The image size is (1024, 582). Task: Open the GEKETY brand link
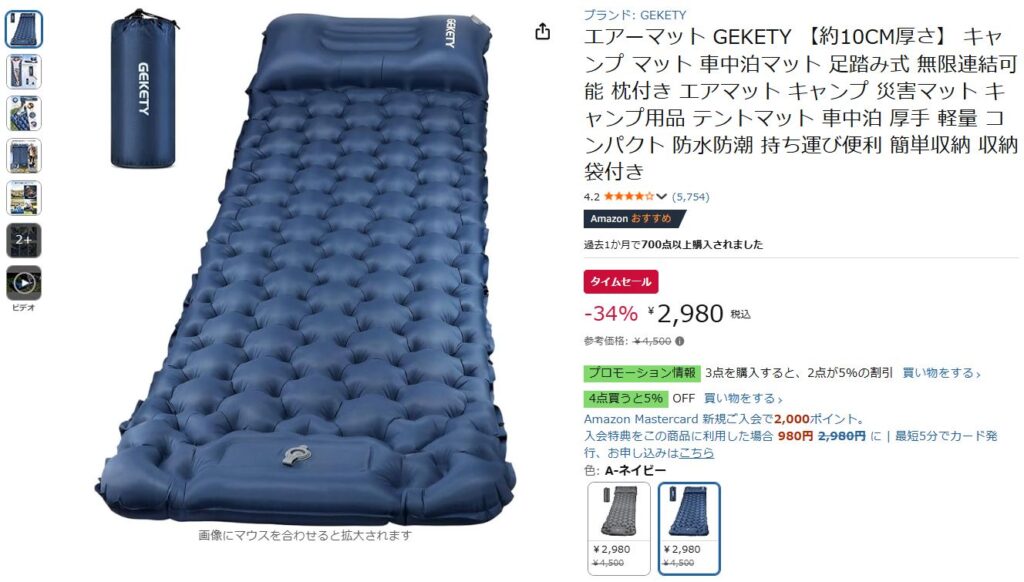pos(635,14)
